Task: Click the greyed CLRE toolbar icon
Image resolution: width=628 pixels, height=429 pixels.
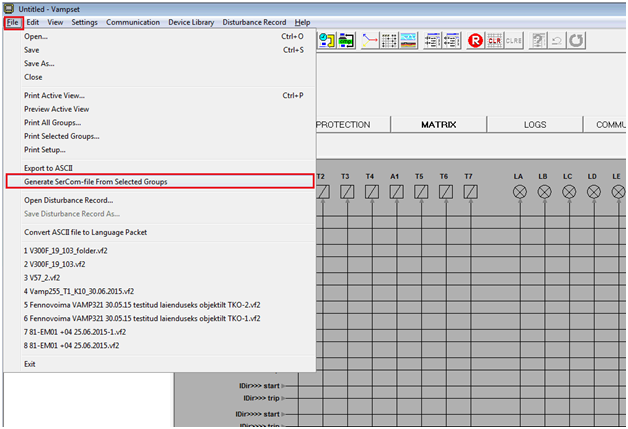Action: coord(514,40)
